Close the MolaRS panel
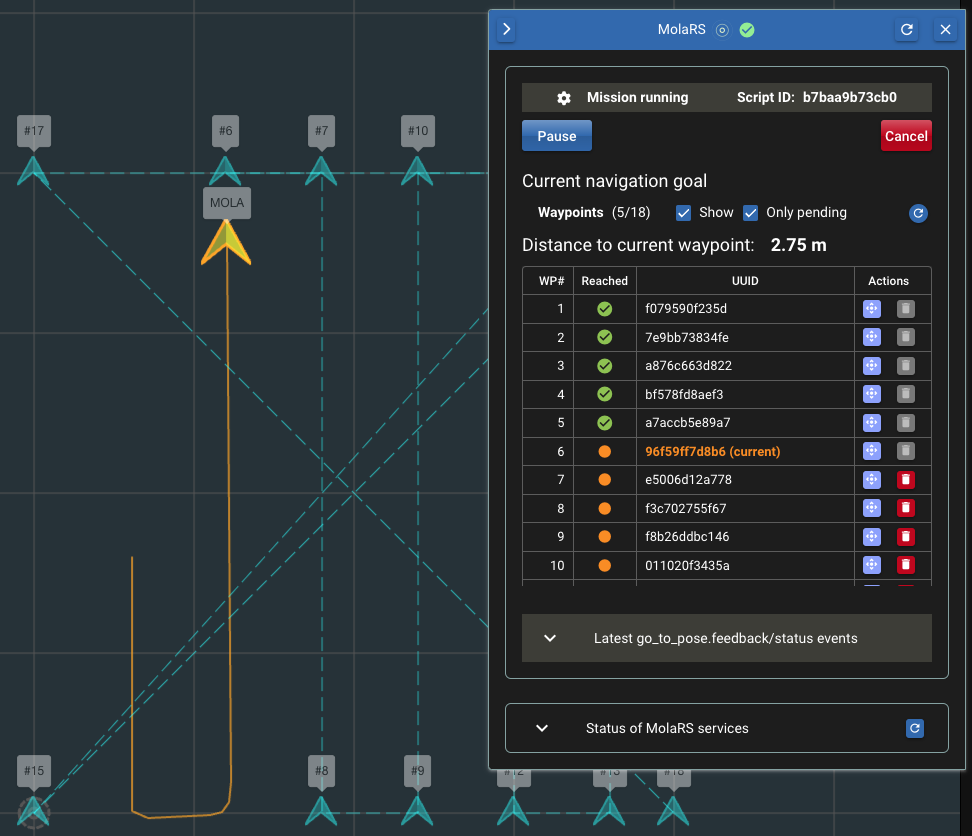 (945, 30)
